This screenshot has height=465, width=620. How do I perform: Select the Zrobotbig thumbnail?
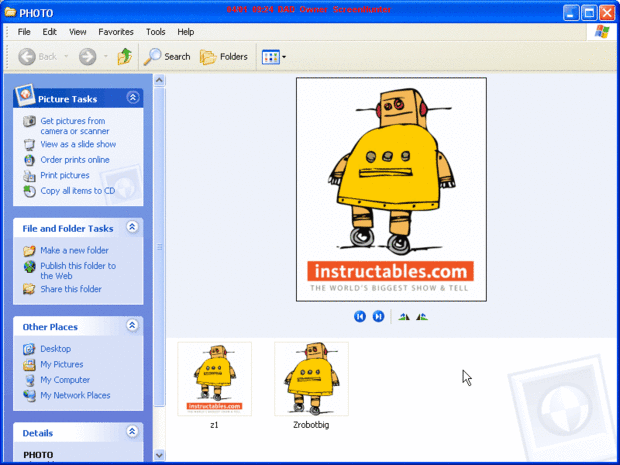(311, 379)
